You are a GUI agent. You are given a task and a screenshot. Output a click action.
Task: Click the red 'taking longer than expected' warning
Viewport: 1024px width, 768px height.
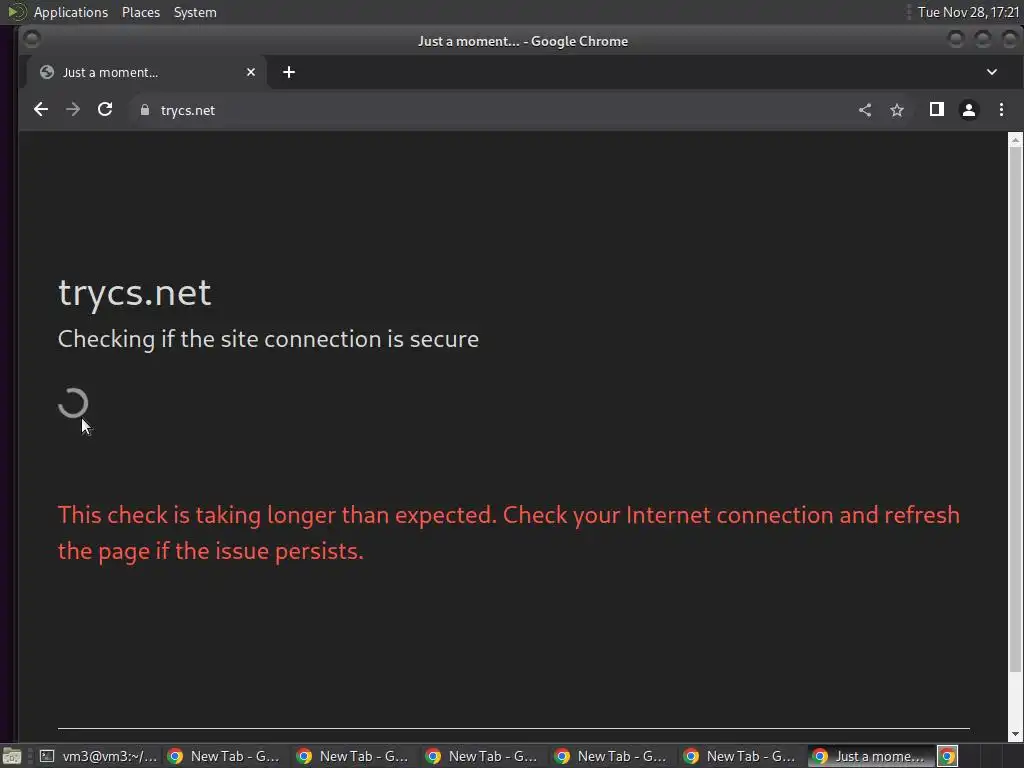[x=509, y=533]
